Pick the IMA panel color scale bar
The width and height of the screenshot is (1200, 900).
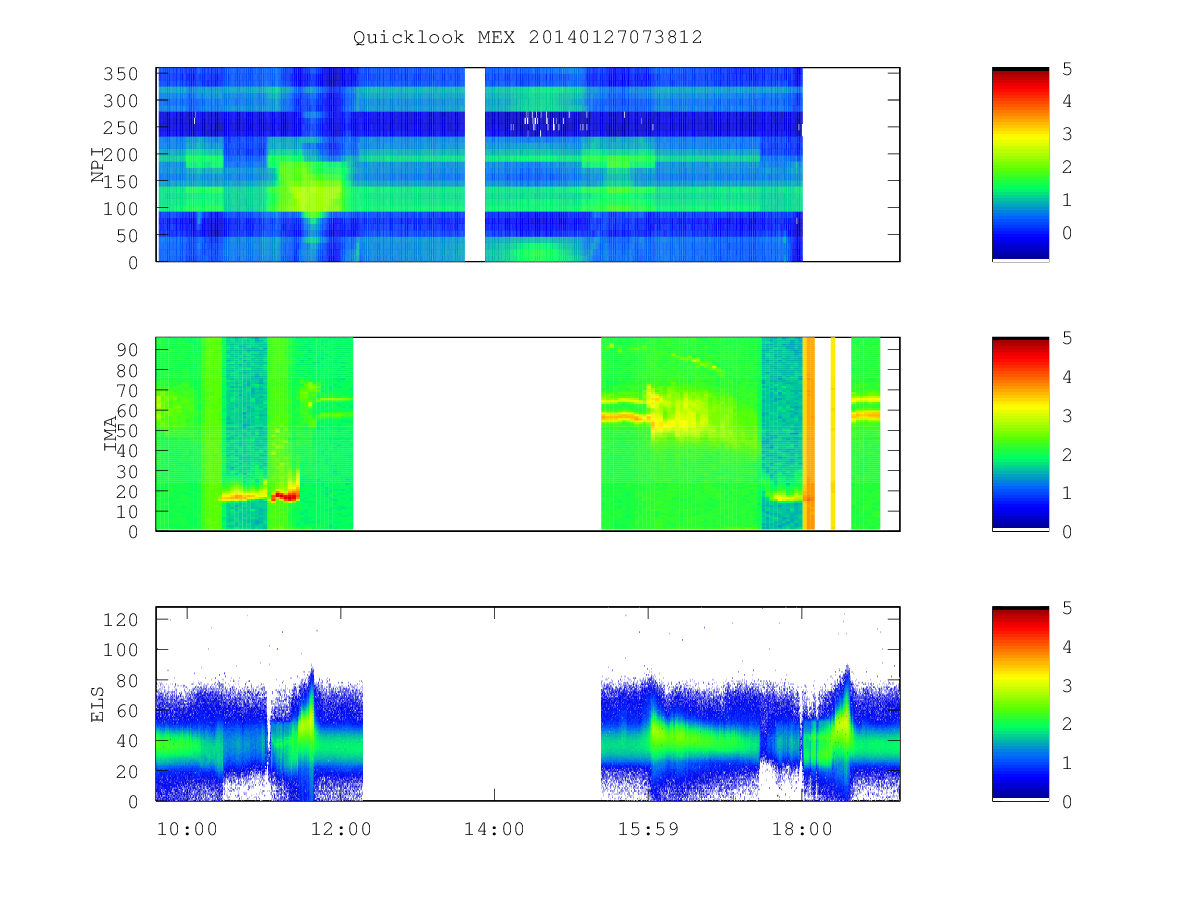pos(1020,433)
